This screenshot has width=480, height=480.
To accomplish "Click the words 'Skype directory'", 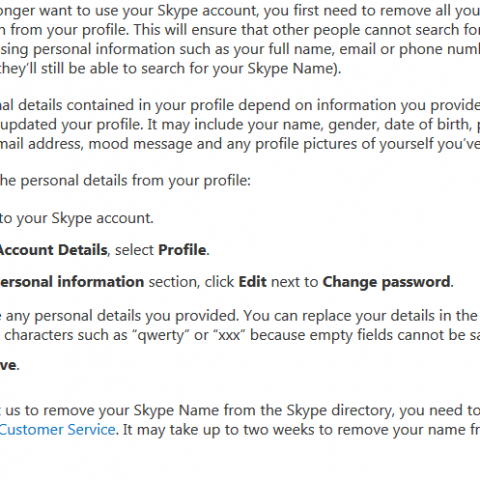I will (339, 411).
